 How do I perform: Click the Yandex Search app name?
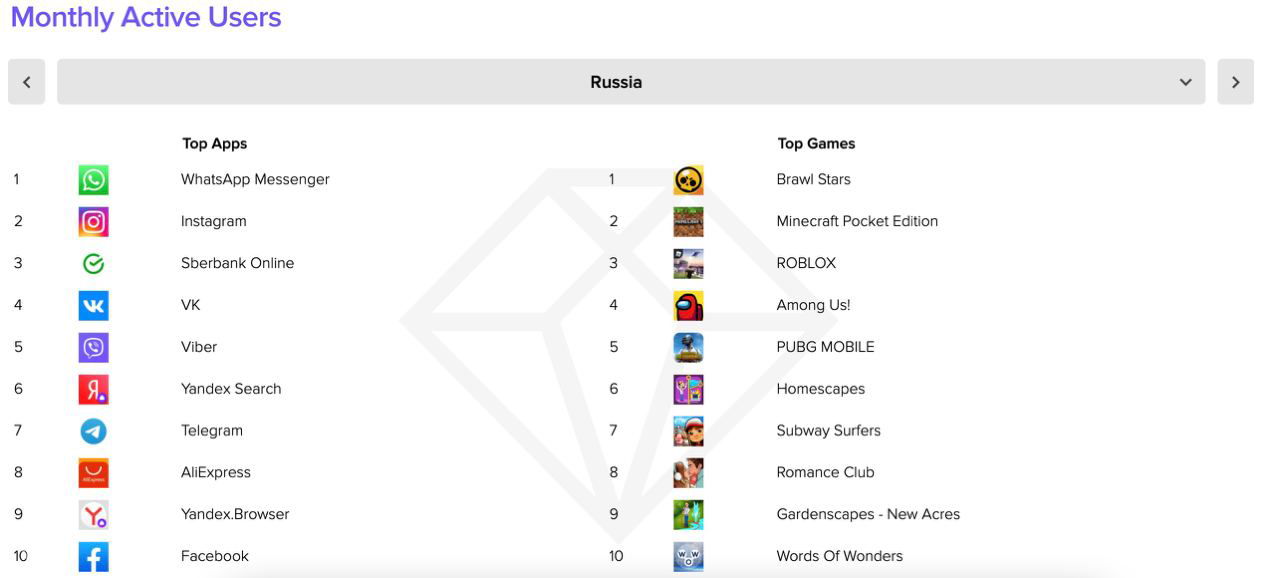(x=231, y=389)
